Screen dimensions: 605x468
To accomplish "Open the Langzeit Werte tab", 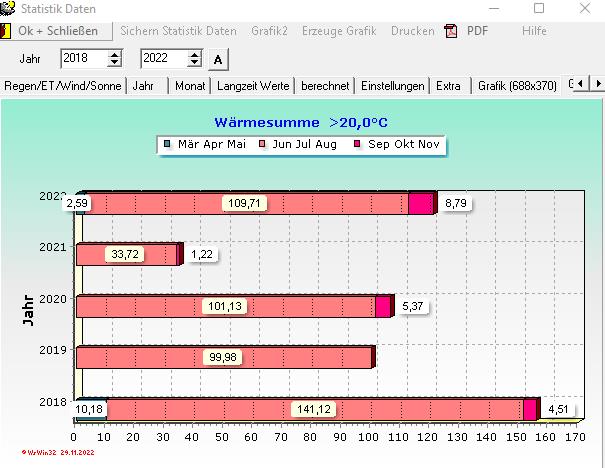I will pyautogui.click(x=254, y=86).
